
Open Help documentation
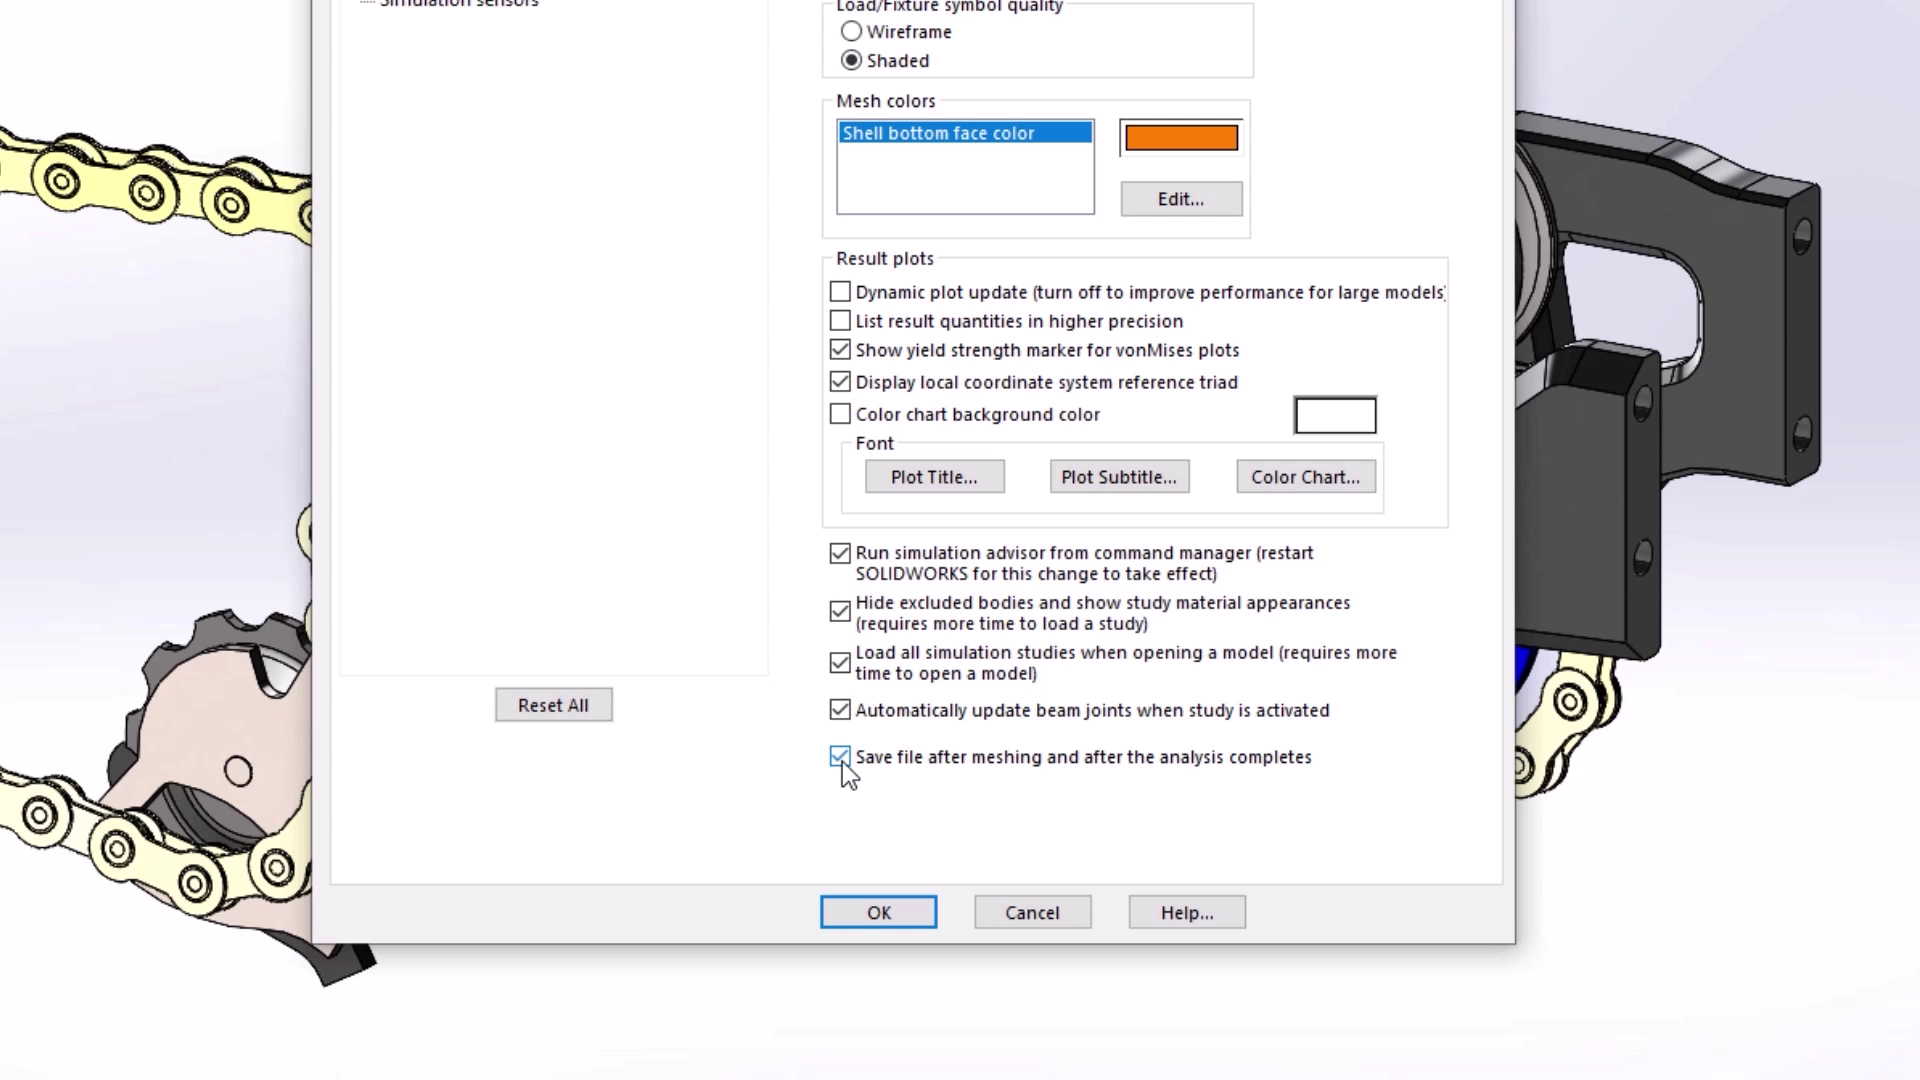(1187, 913)
